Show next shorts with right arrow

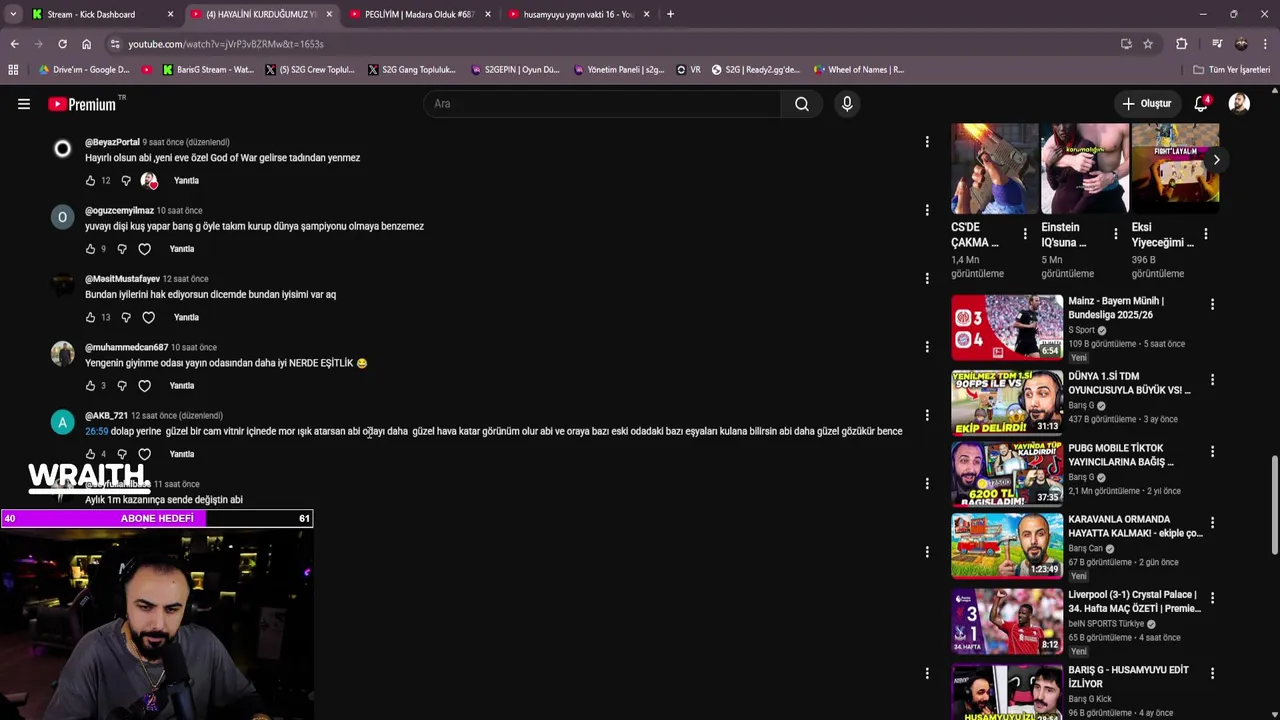point(1216,160)
